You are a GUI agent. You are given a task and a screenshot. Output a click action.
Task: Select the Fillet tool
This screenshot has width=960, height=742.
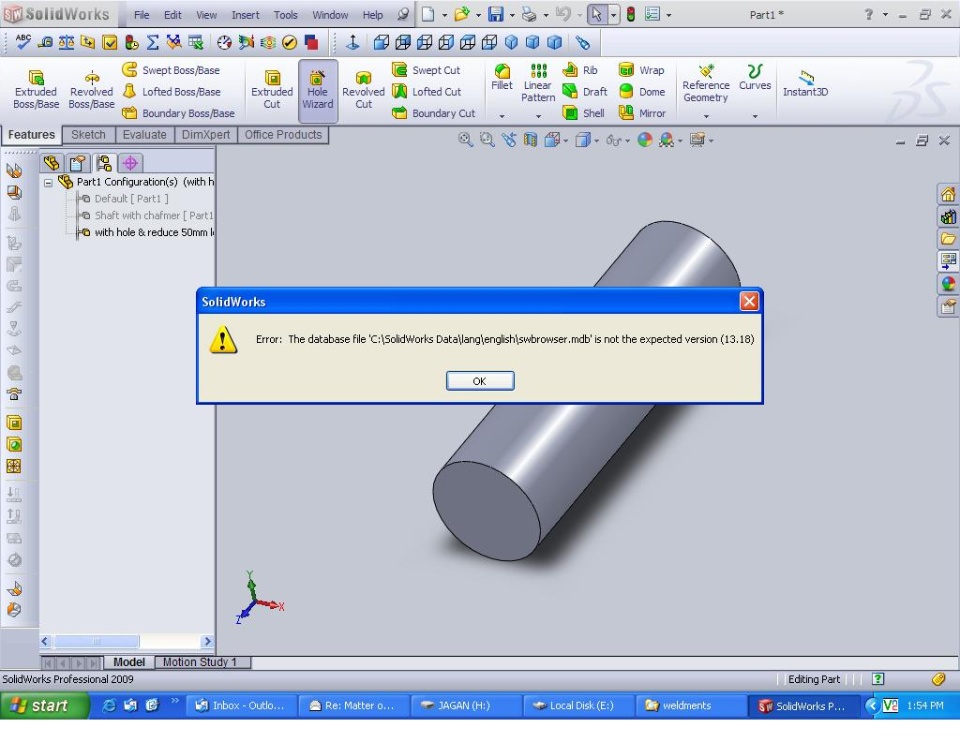click(501, 78)
